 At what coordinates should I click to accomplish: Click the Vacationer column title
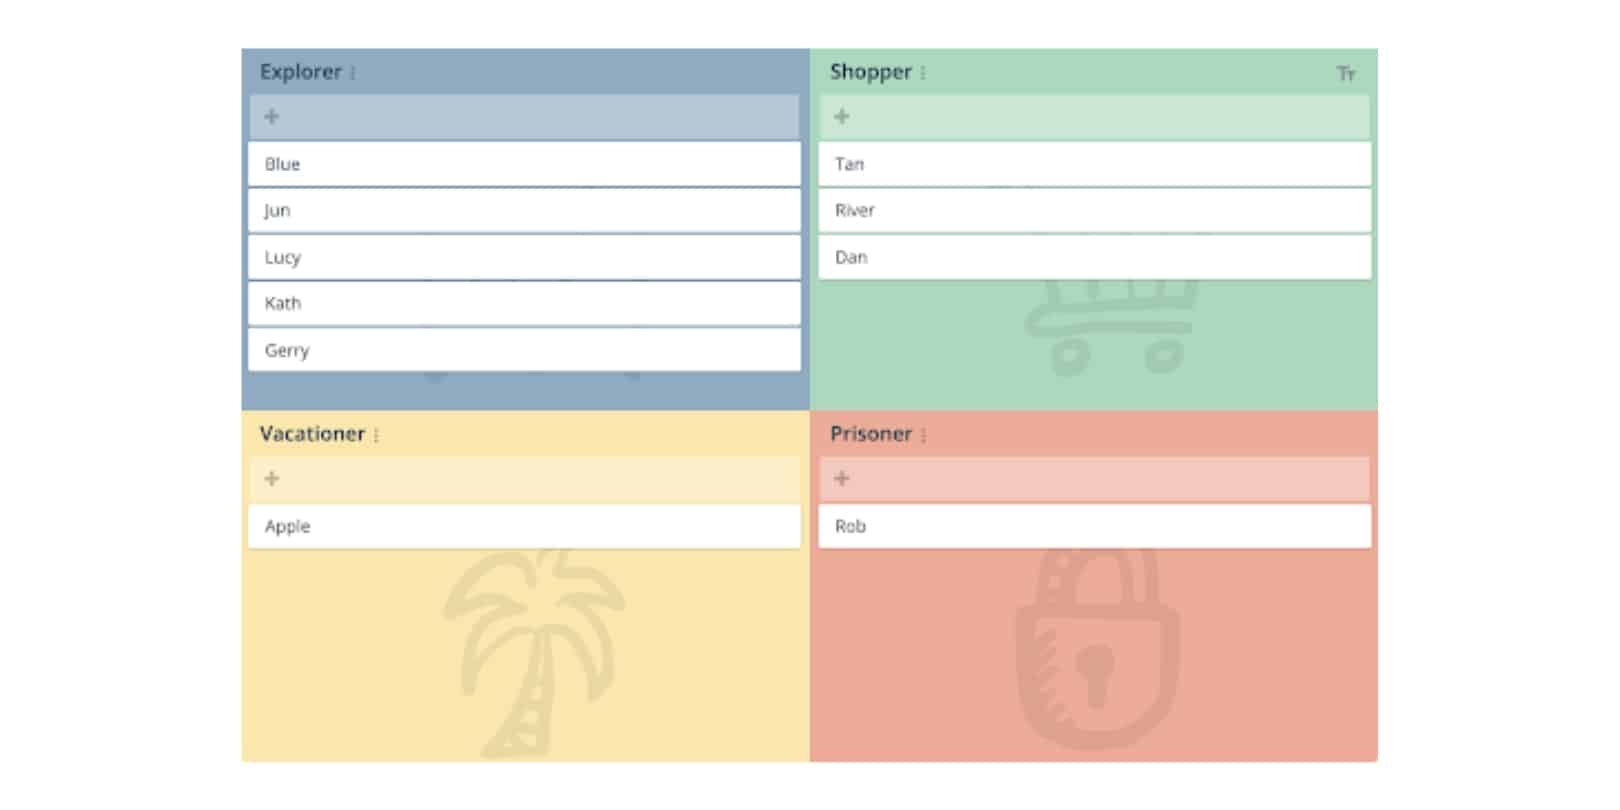click(x=312, y=434)
